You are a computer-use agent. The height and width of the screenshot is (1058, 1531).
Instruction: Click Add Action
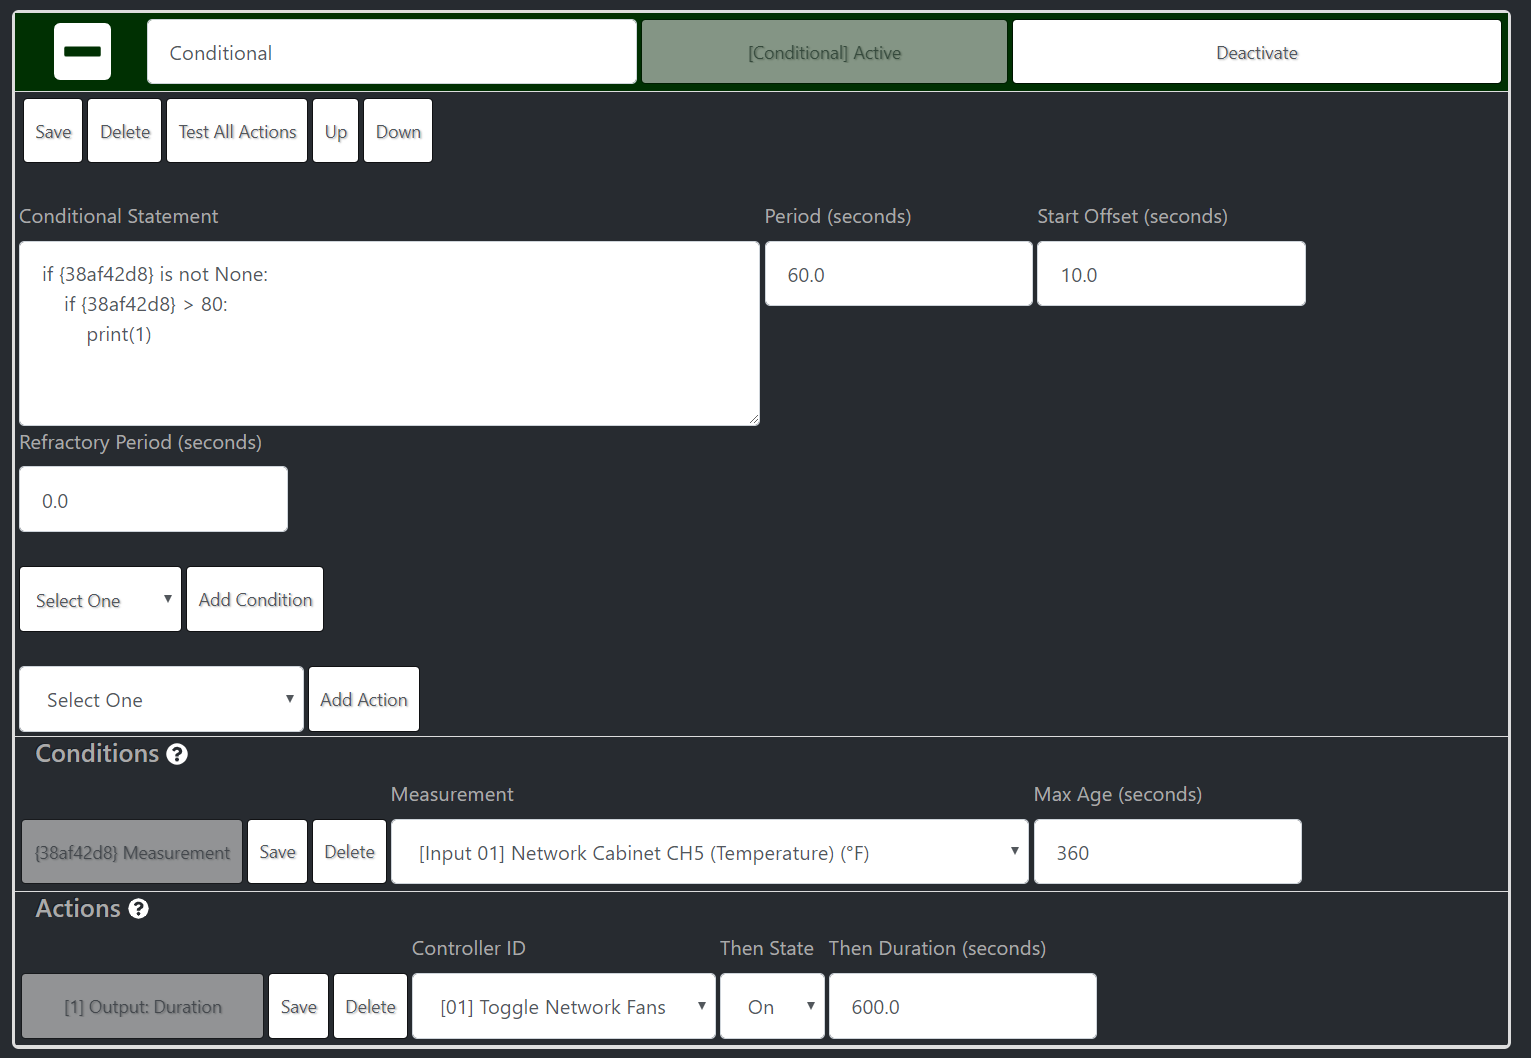coord(364,699)
